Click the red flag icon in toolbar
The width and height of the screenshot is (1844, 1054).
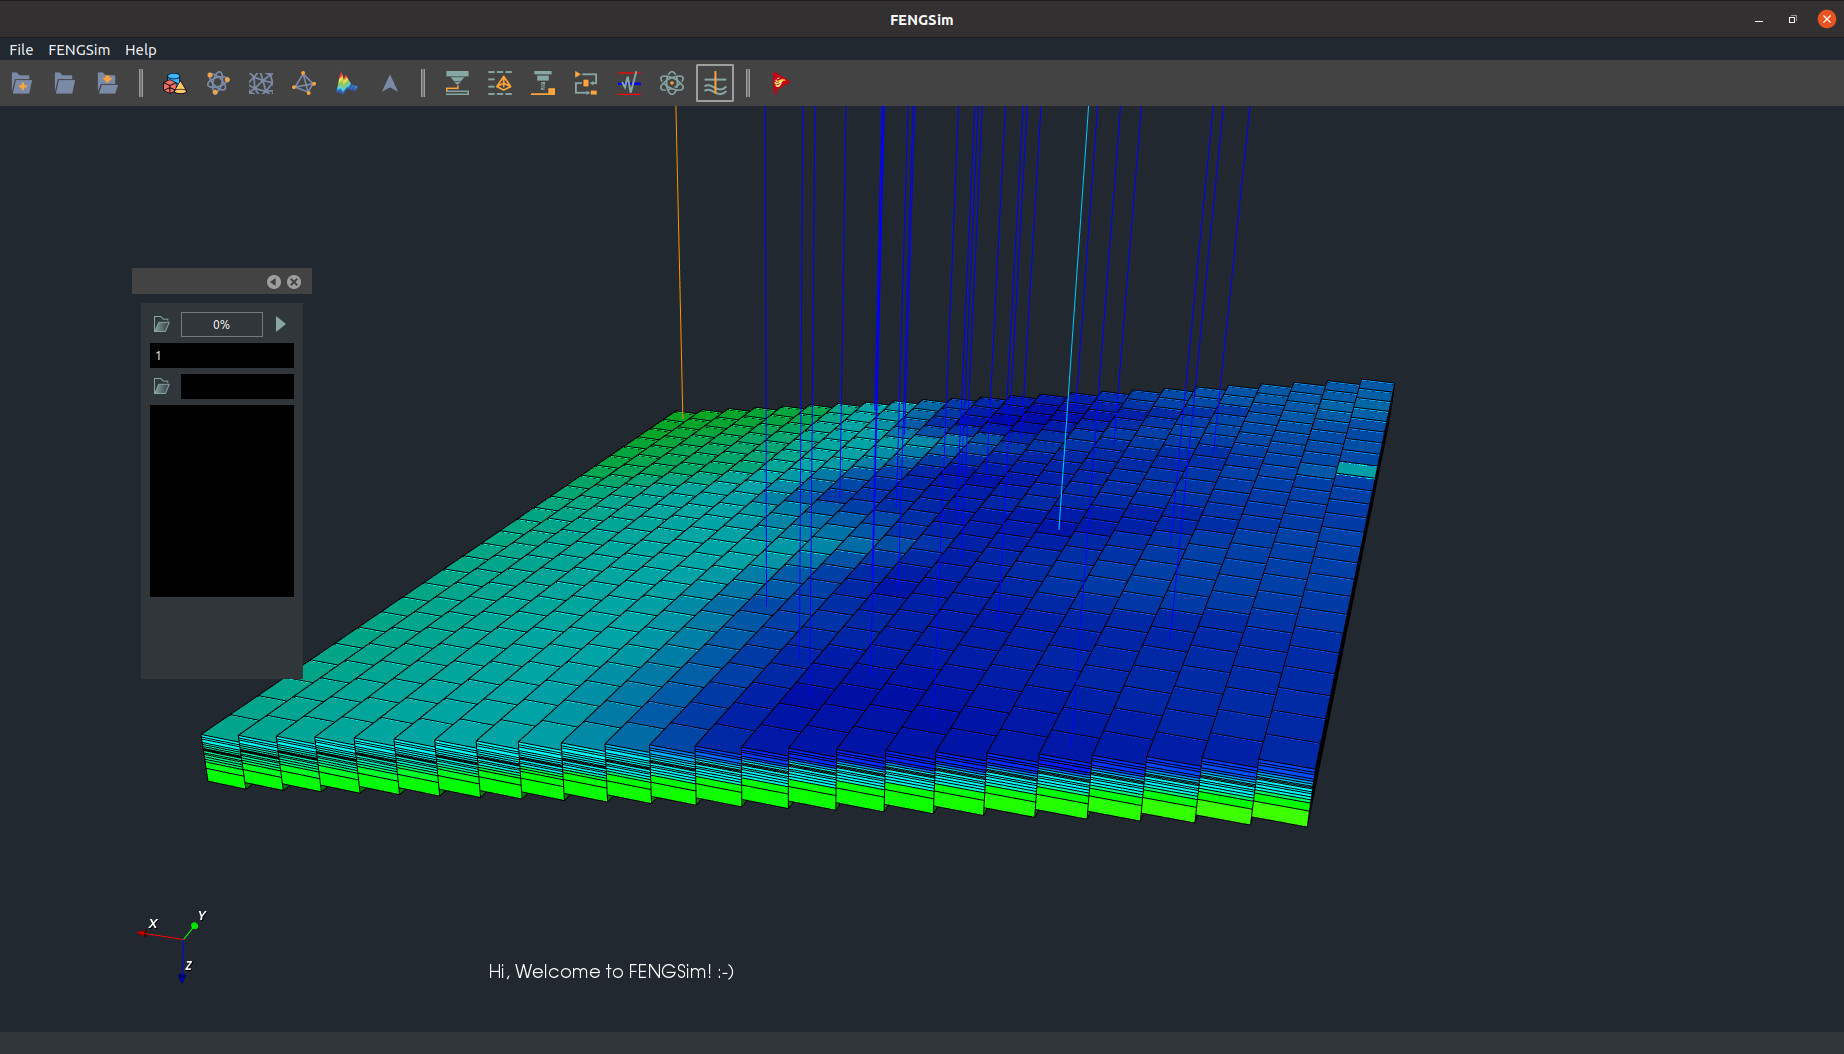click(x=780, y=84)
